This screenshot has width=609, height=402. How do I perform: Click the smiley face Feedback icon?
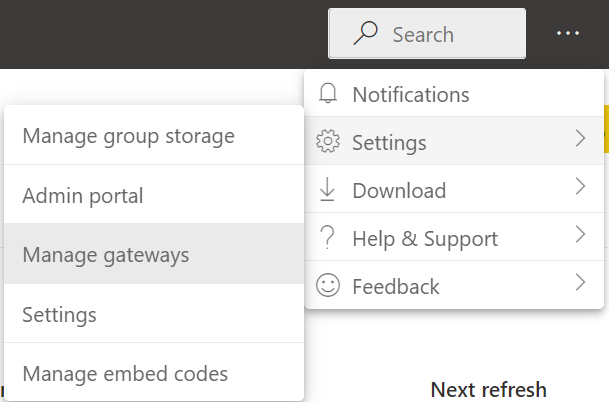[x=327, y=286]
